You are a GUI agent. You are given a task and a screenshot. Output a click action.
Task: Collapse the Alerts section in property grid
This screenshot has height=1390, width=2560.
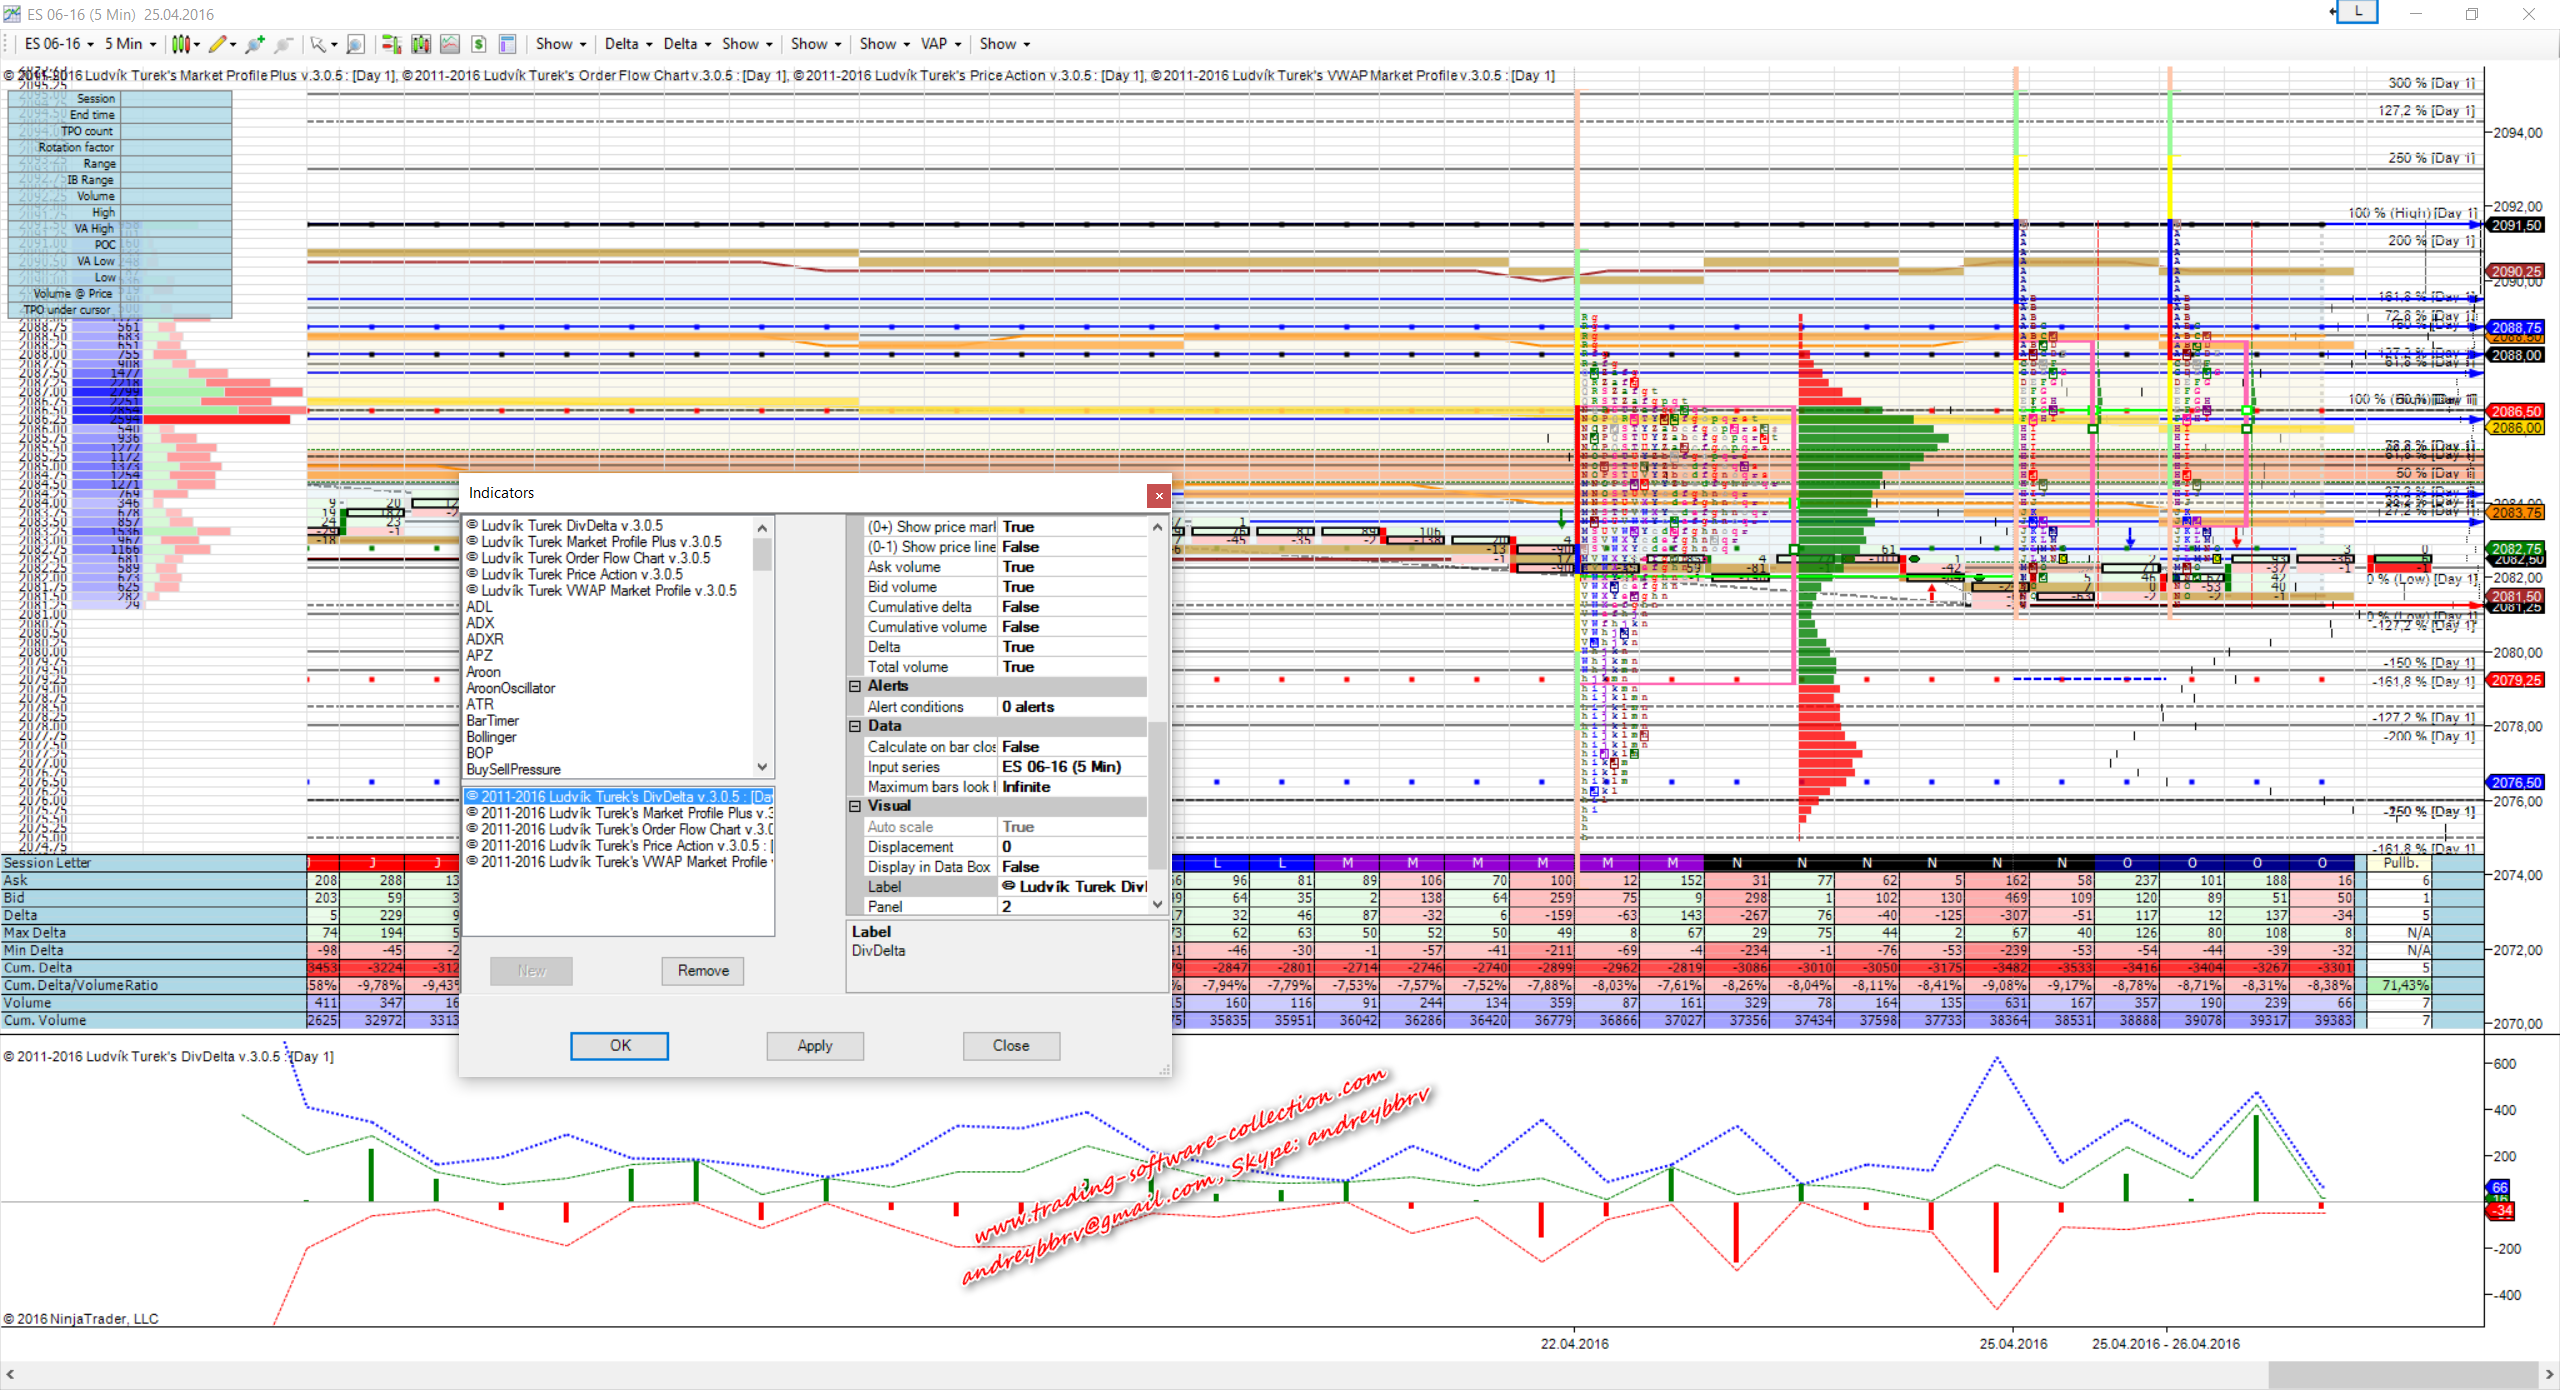click(x=855, y=686)
